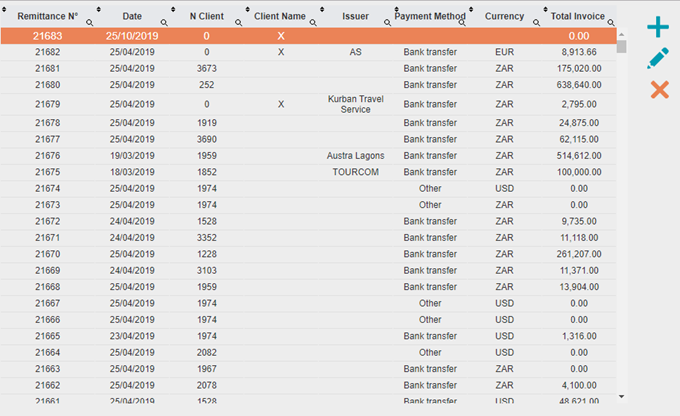Toggle the sort arrows beside the N Client header
The width and height of the screenshot is (680, 416).
click(x=173, y=9)
